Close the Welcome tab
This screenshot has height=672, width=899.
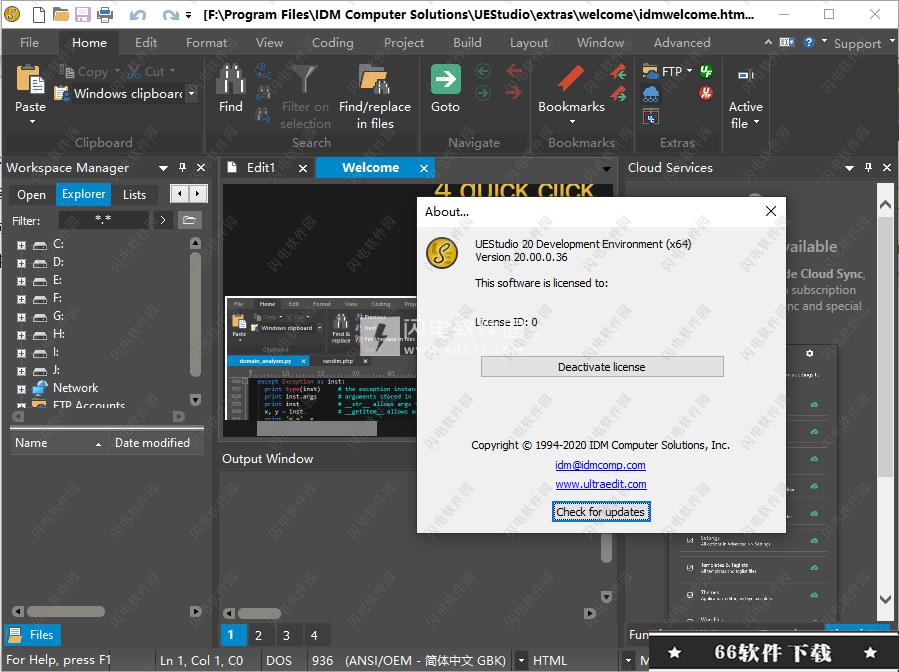pyautogui.click(x=424, y=169)
